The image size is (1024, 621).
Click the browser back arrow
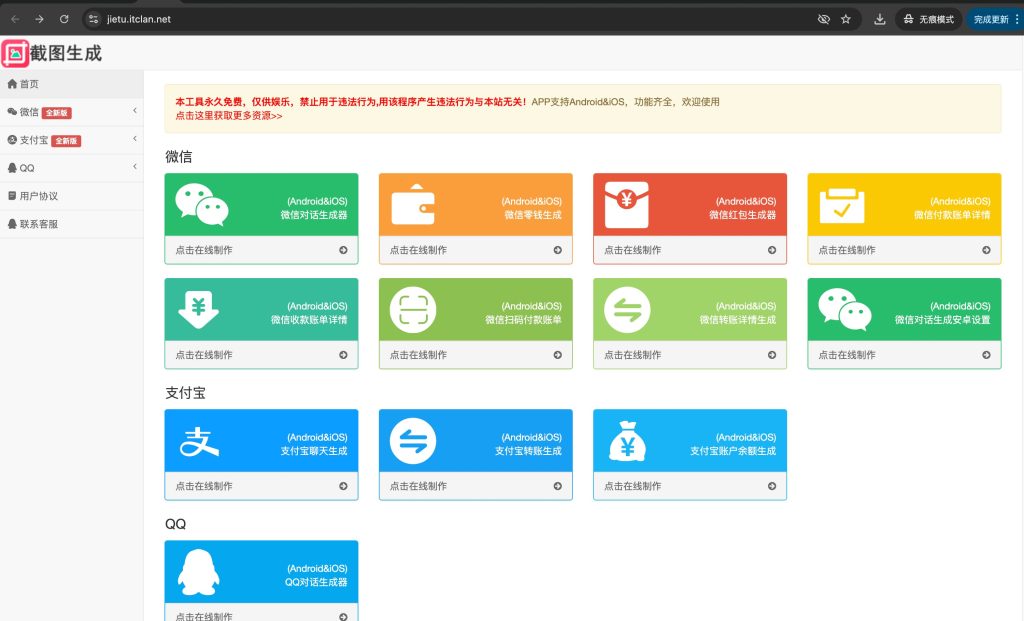click(x=15, y=19)
